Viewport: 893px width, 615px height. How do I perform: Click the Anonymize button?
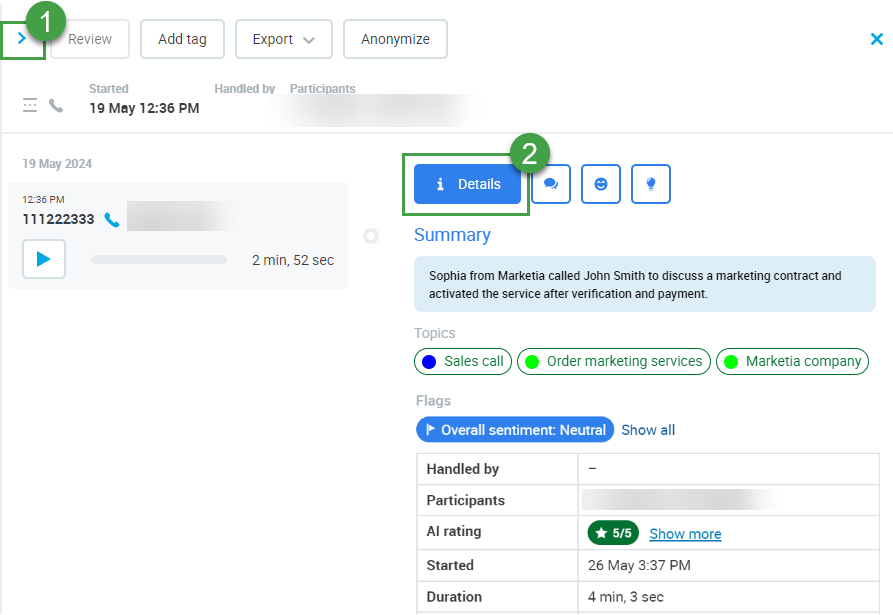395,39
